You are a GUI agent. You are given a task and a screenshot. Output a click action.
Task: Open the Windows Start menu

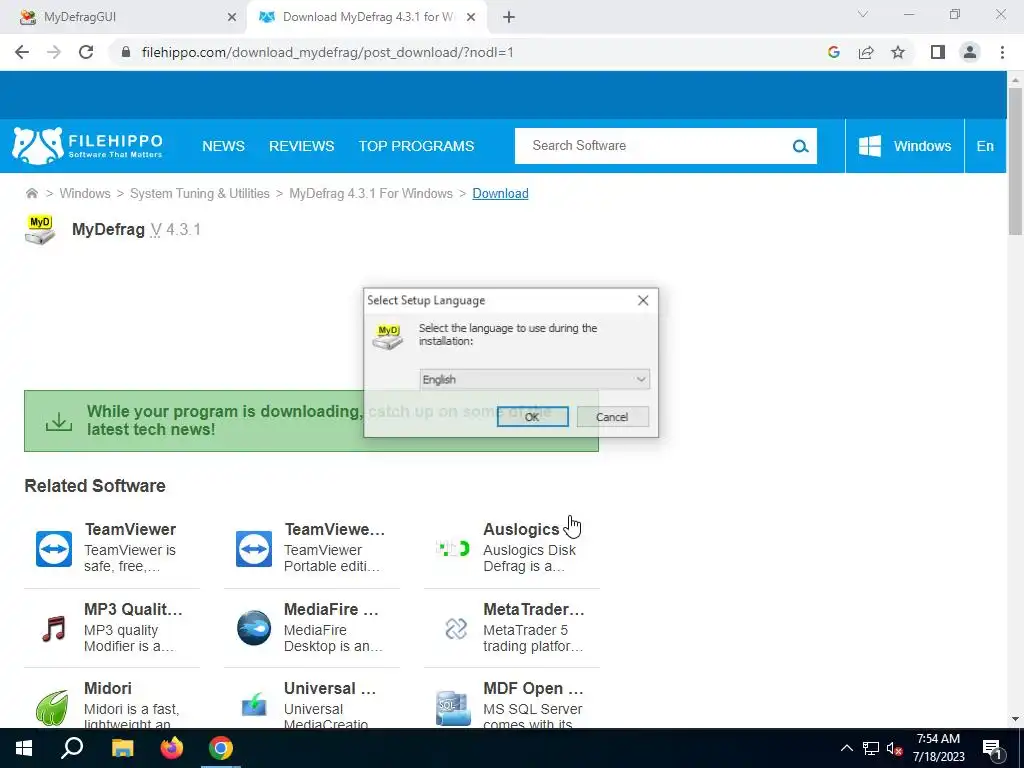click(24, 748)
